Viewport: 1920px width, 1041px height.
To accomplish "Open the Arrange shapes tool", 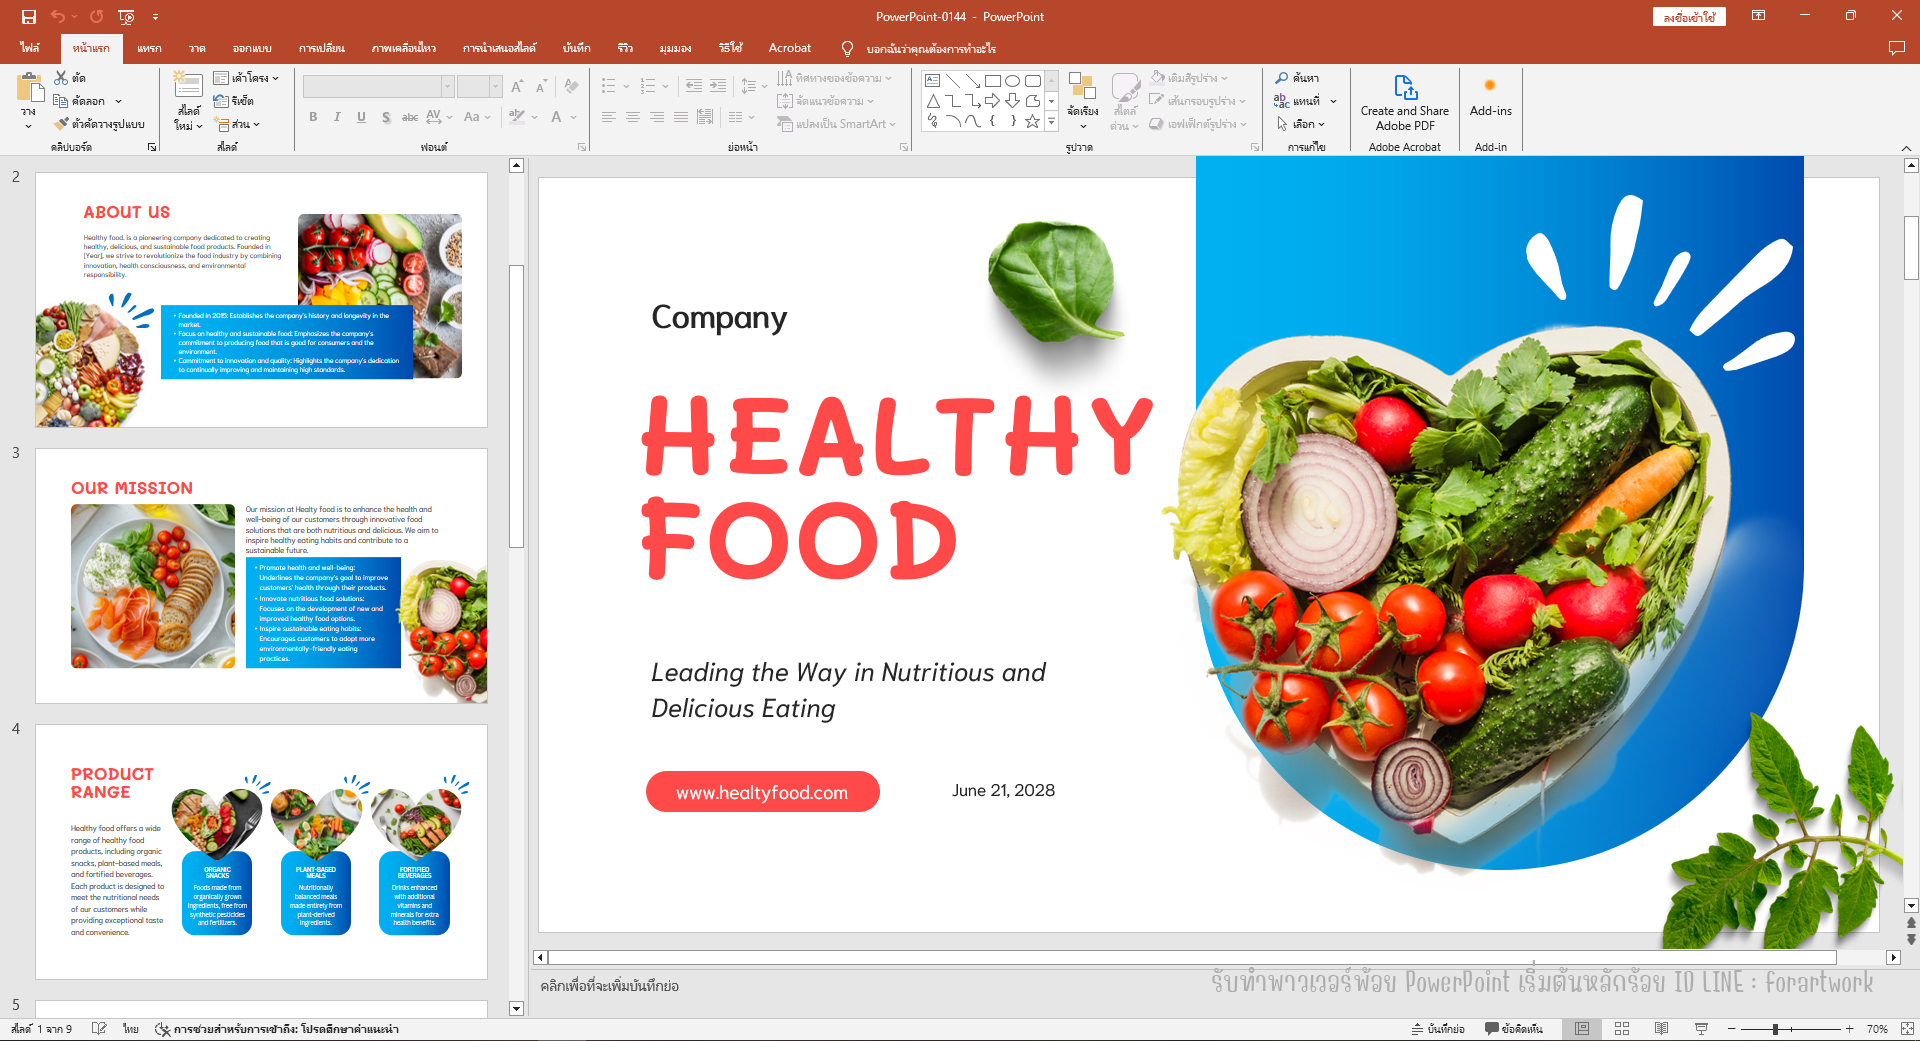I will click(x=1082, y=100).
